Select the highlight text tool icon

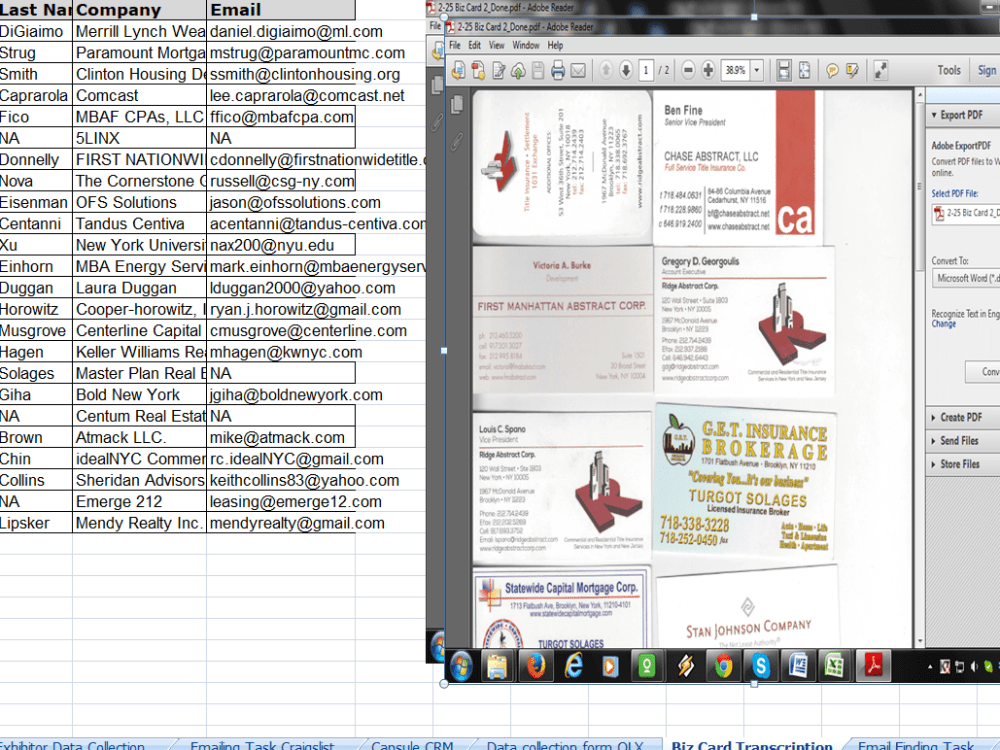pyautogui.click(x=853, y=70)
